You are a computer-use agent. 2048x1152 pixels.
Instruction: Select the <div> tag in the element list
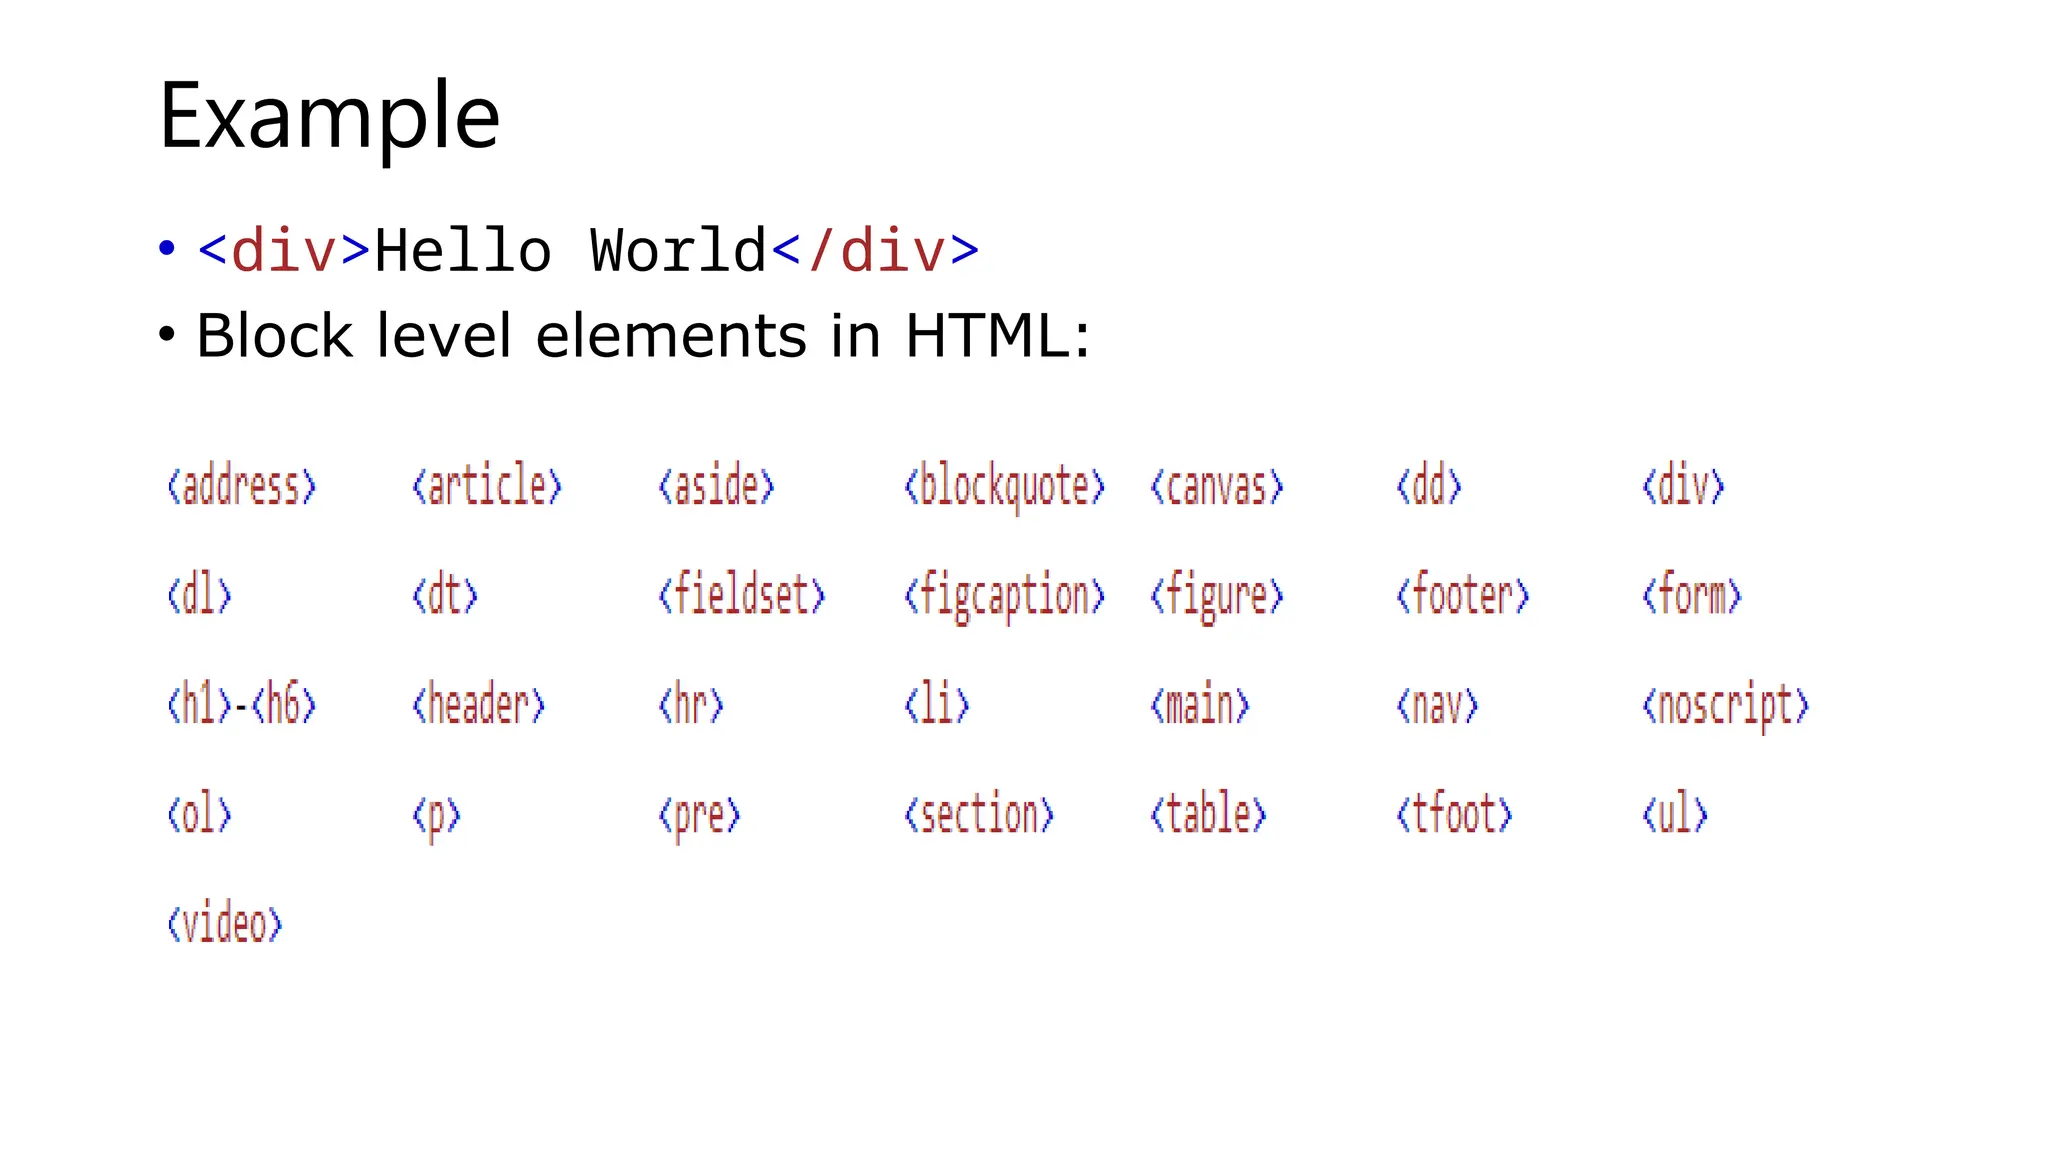tap(1683, 486)
